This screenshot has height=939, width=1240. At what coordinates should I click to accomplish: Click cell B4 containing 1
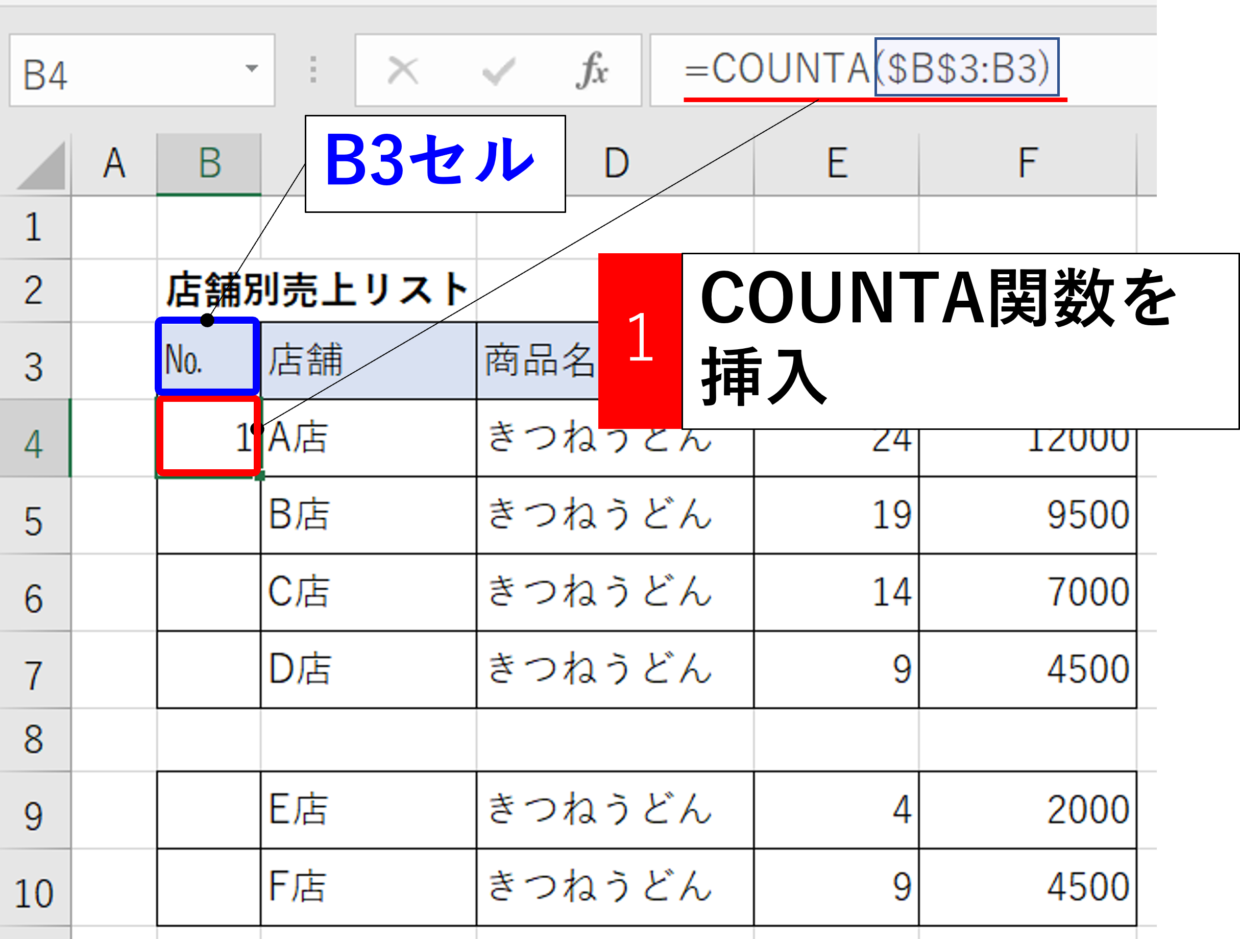pyautogui.click(x=209, y=438)
